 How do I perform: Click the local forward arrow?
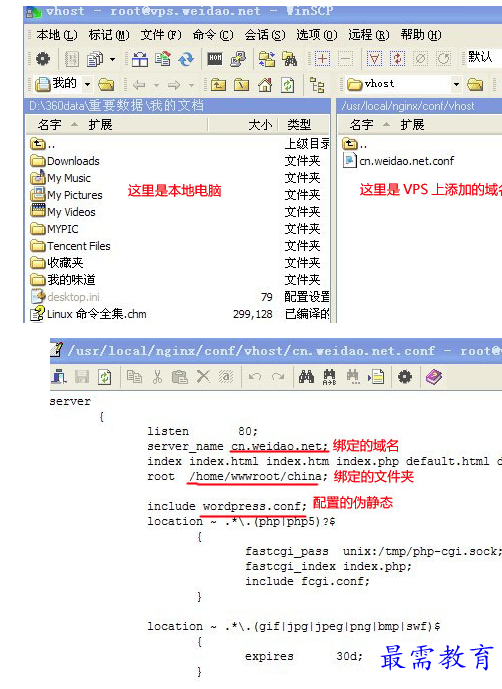174,84
